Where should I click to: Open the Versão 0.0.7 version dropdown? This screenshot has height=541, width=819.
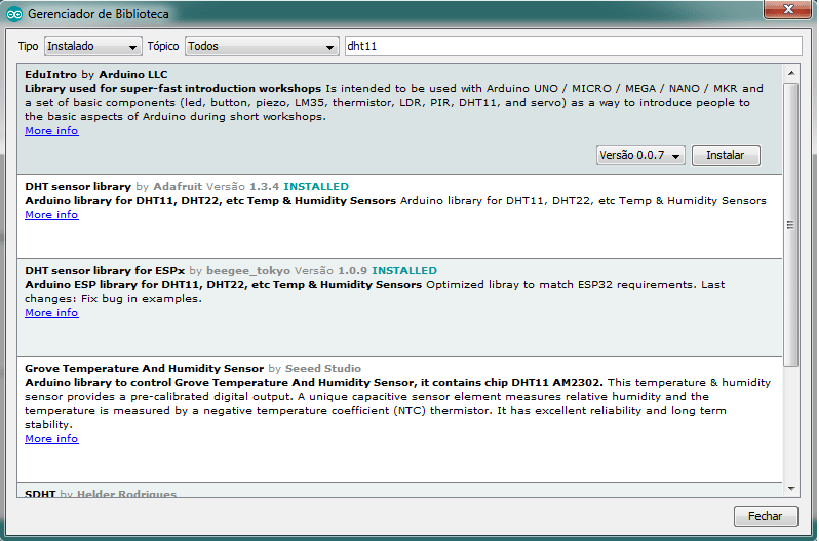coord(640,155)
